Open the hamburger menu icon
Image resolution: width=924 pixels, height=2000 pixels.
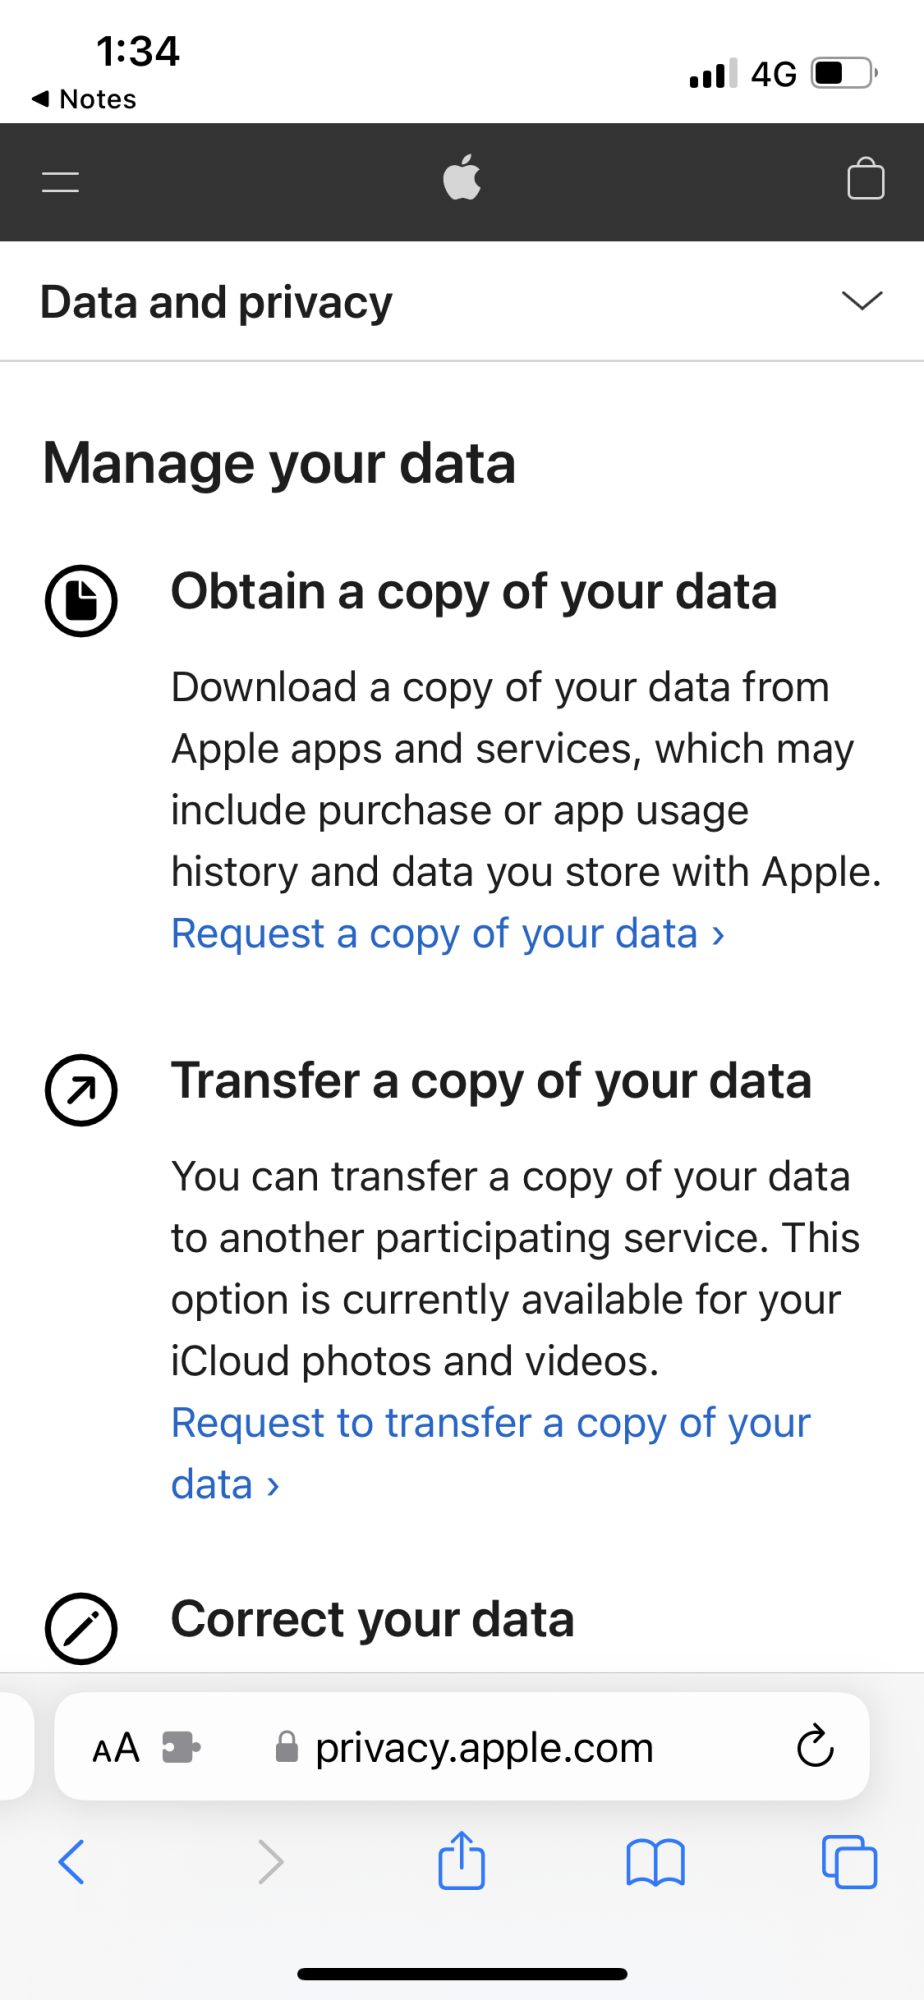(x=61, y=182)
